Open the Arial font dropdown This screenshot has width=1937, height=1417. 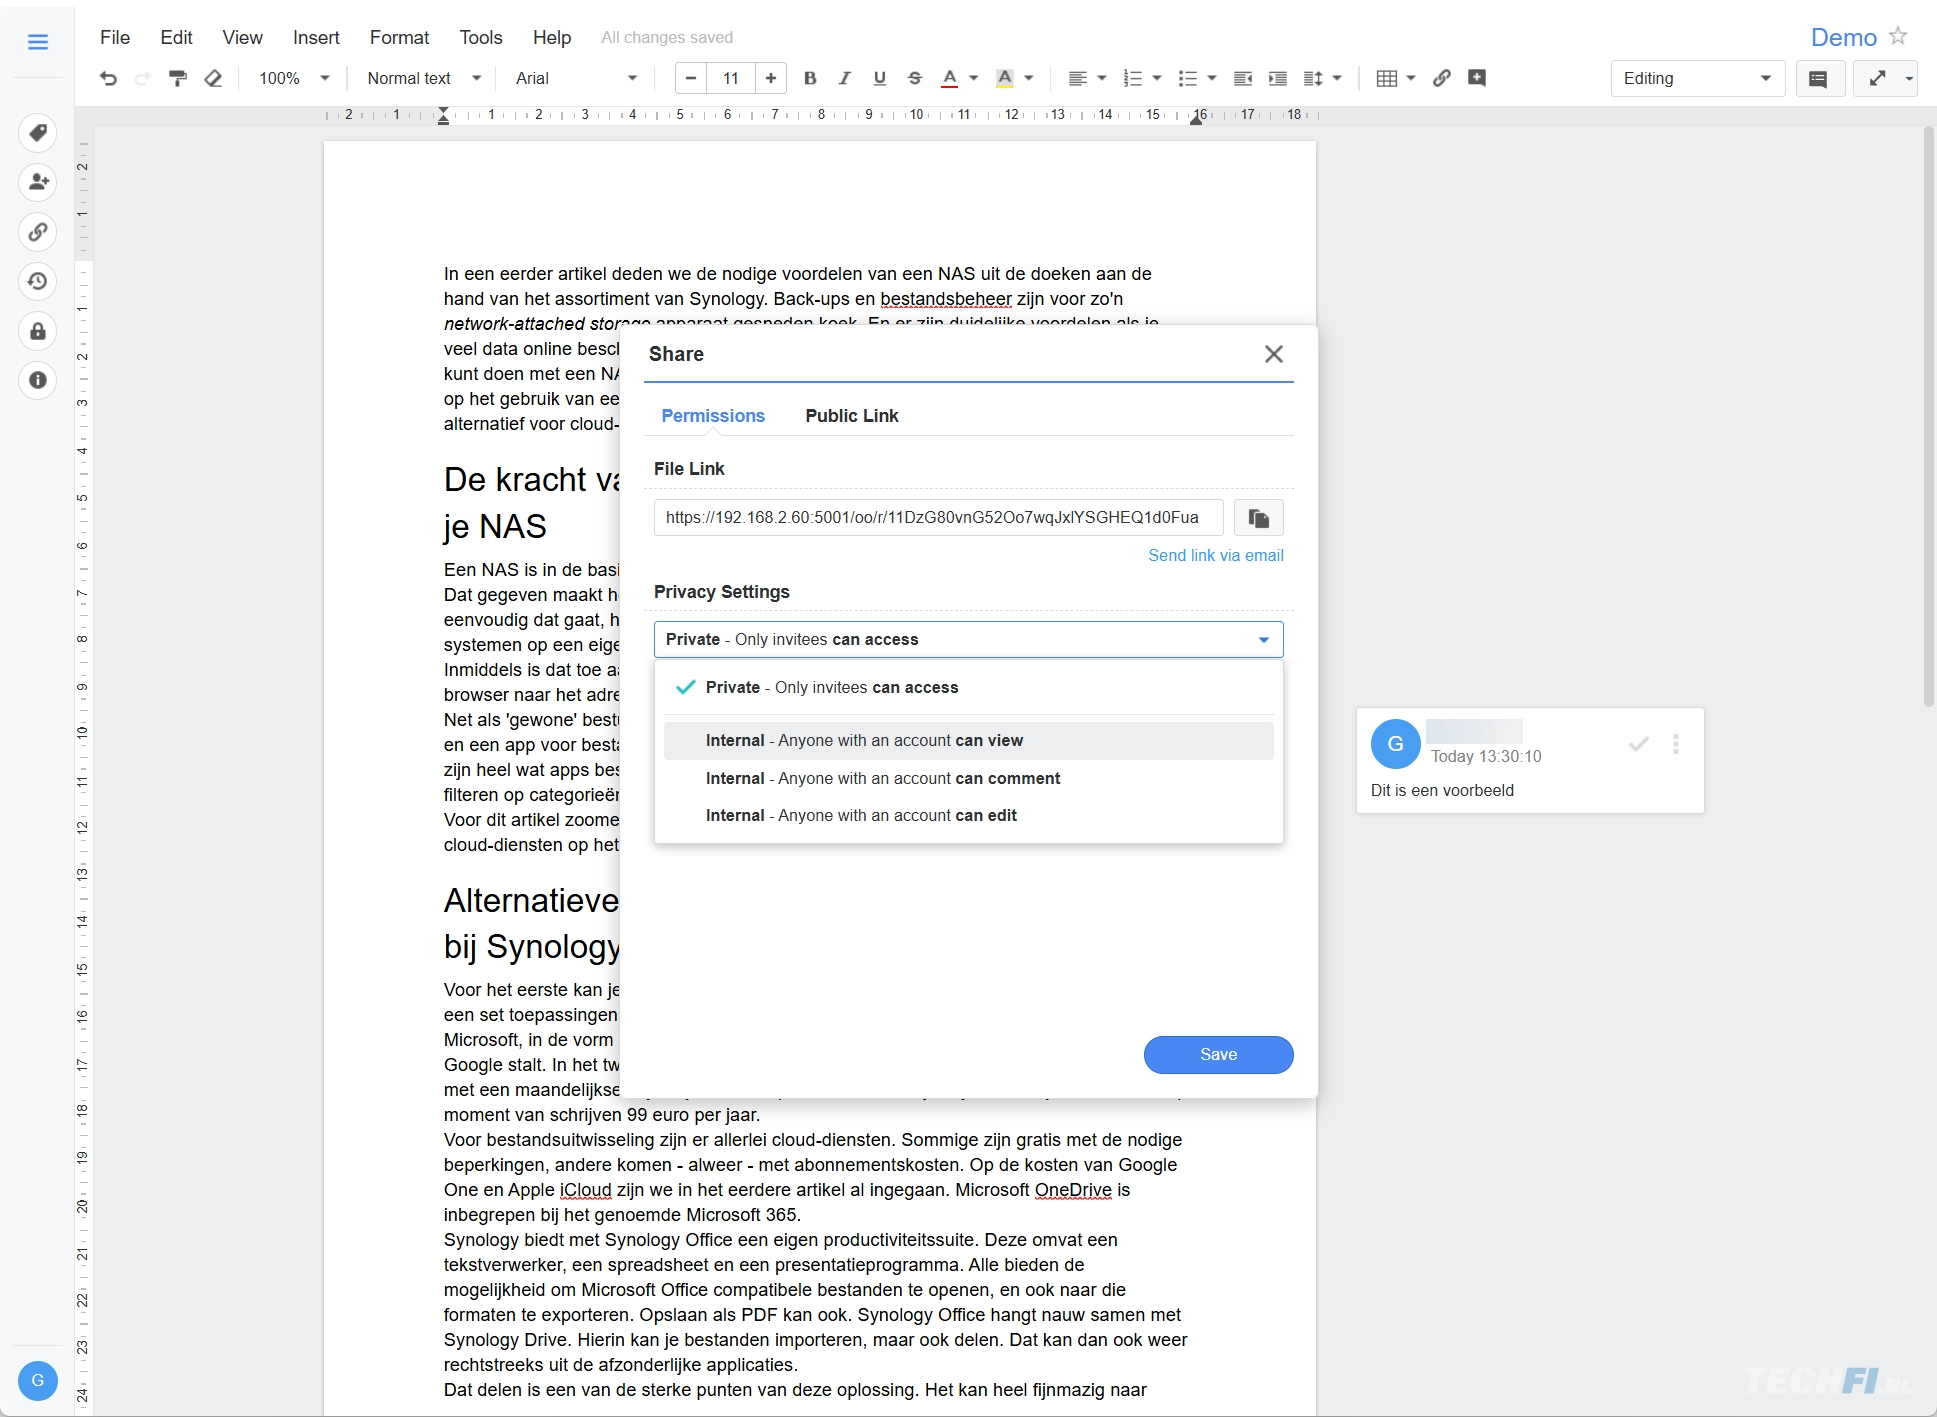pyautogui.click(x=577, y=78)
